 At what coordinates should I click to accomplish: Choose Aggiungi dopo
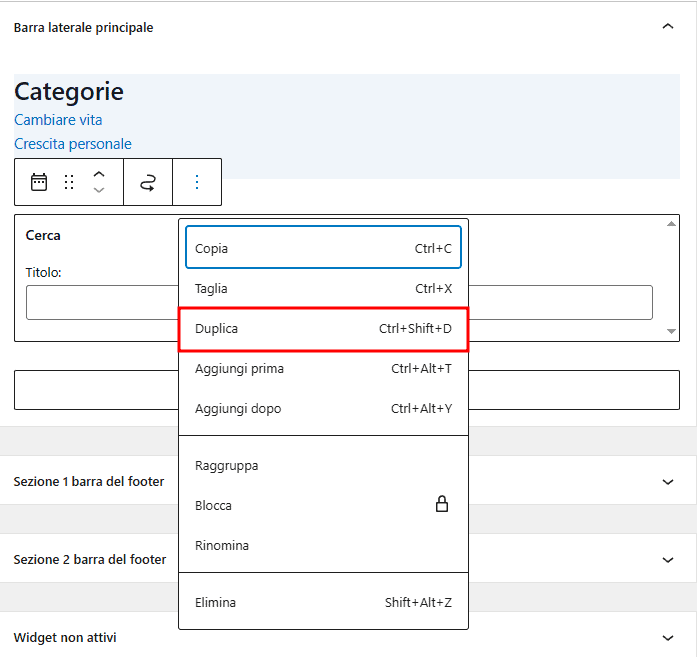(323, 409)
